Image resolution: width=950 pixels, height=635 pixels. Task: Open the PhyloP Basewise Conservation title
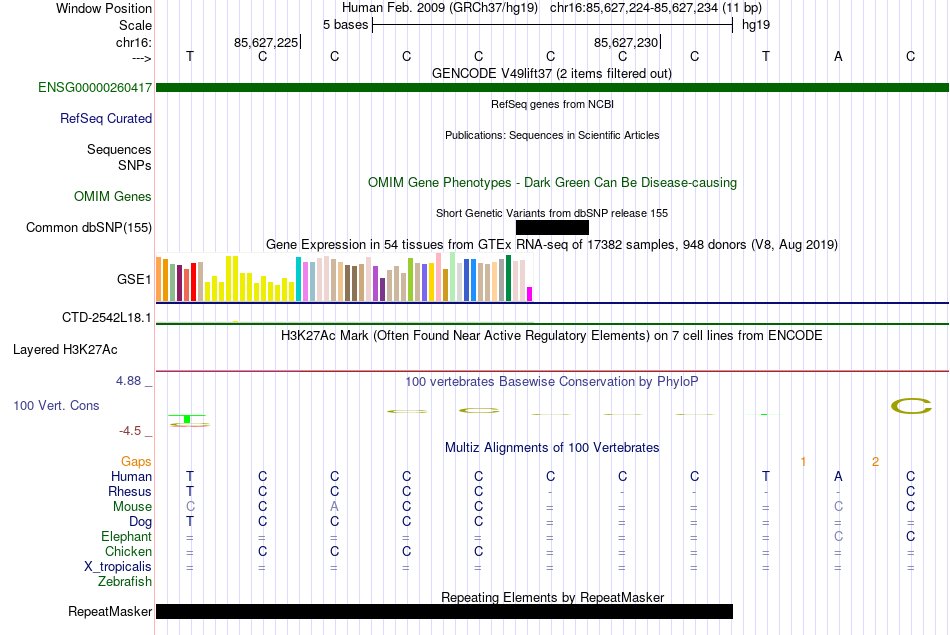click(552, 381)
